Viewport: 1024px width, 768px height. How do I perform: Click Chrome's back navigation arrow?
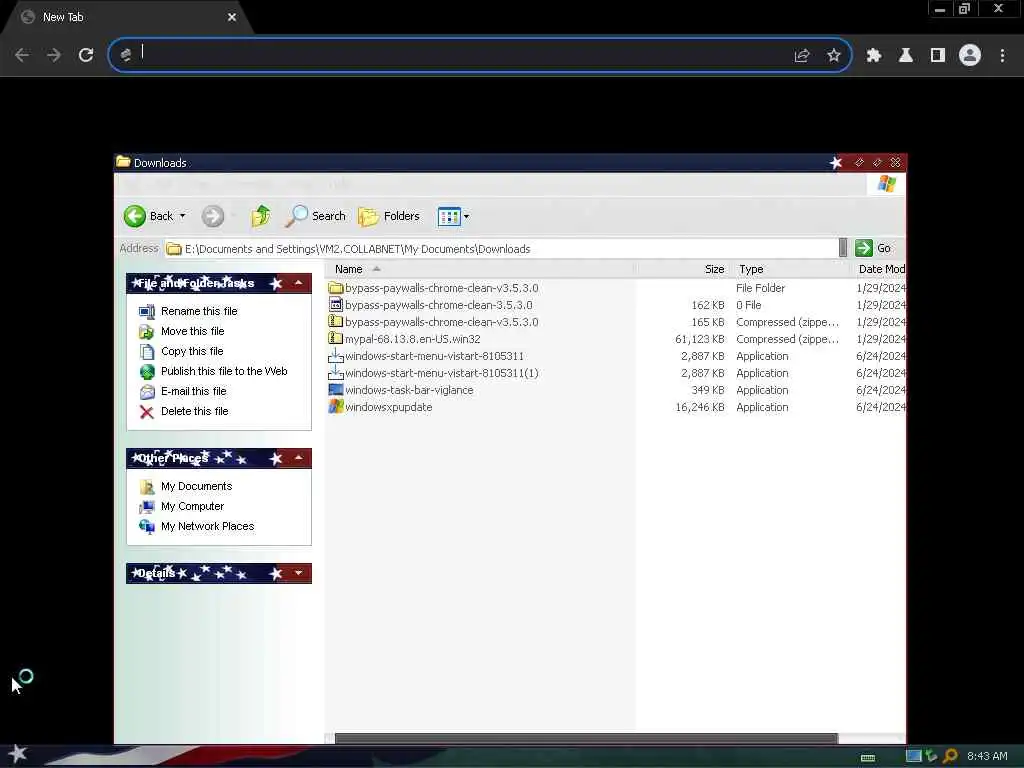tap(22, 55)
